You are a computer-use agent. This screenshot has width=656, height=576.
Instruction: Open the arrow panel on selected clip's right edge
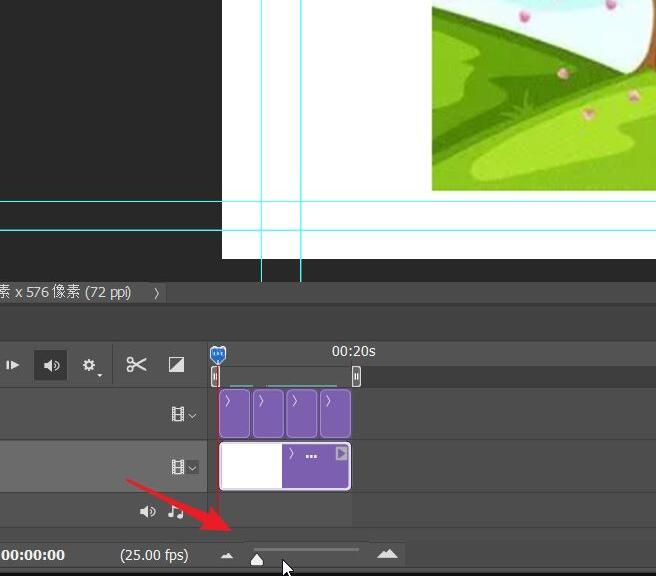click(341, 454)
